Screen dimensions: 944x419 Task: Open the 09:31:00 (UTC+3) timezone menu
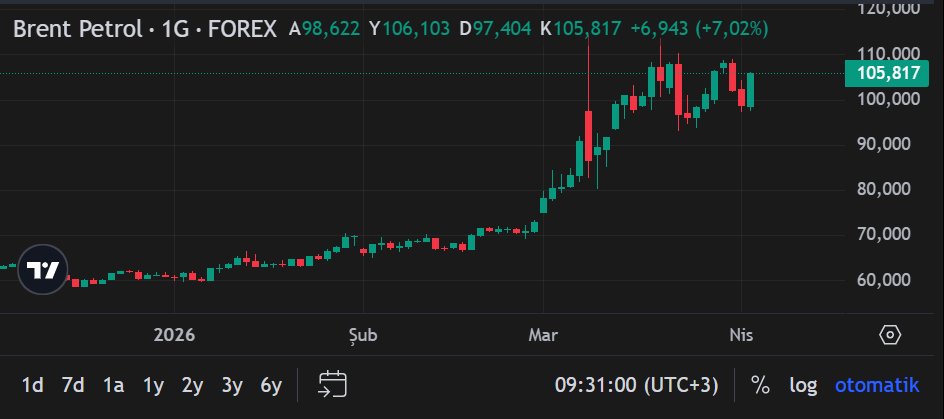point(636,385)
